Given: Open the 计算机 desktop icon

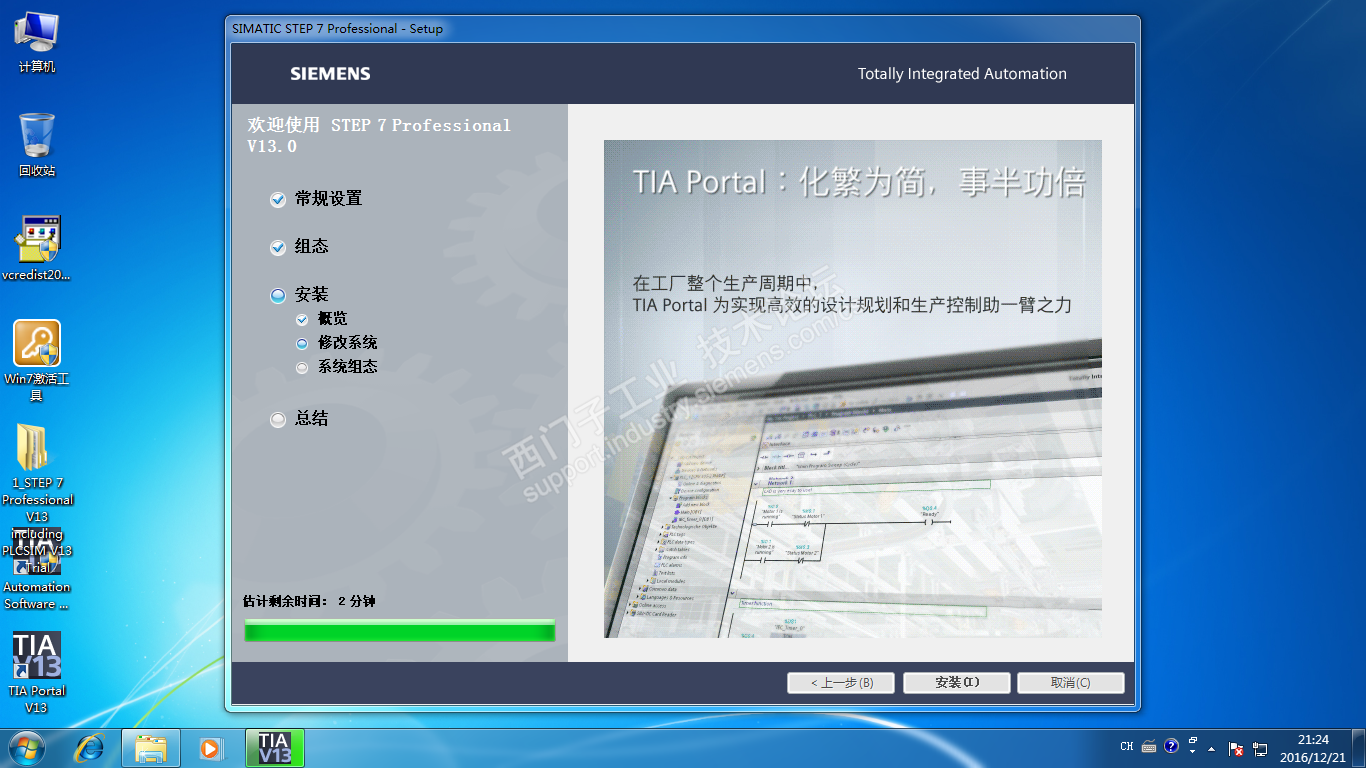Looking at the screenshot, I should pos(37,41).
